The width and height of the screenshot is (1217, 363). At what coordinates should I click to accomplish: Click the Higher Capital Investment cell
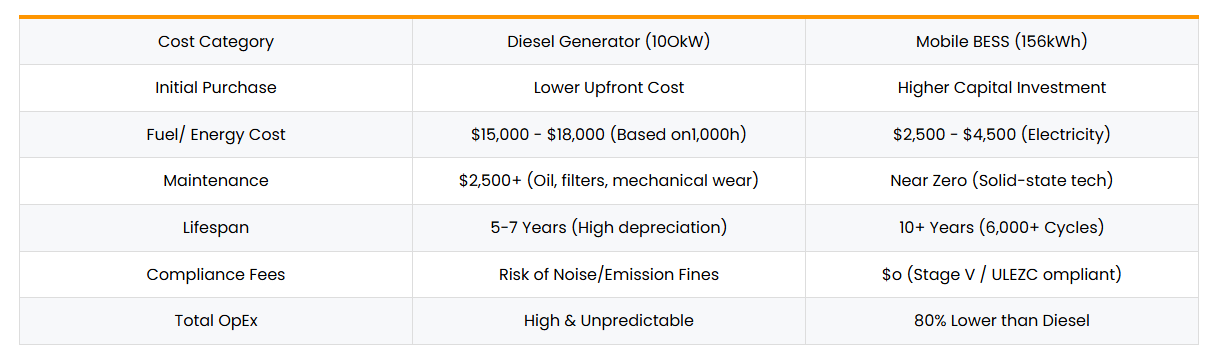click(1002, 88)
